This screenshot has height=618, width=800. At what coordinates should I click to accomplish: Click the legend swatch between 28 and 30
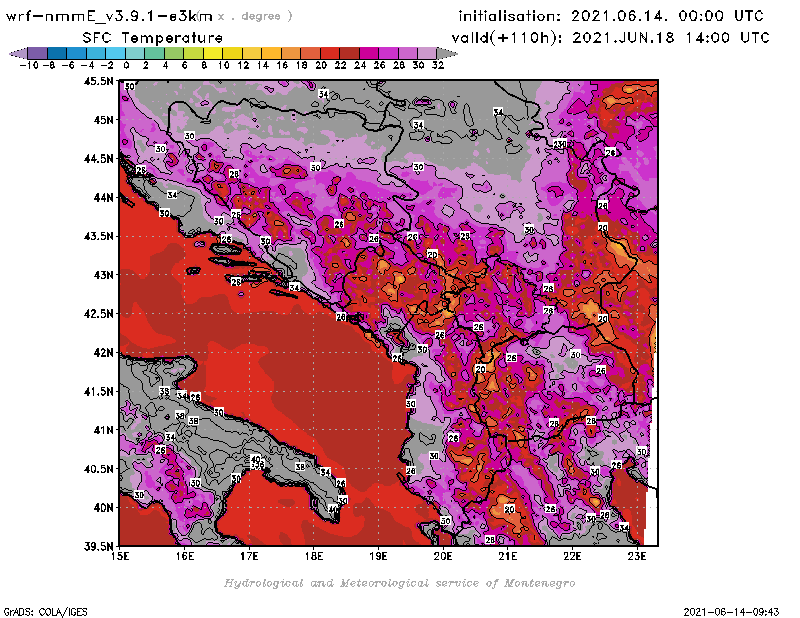[408, 53]
